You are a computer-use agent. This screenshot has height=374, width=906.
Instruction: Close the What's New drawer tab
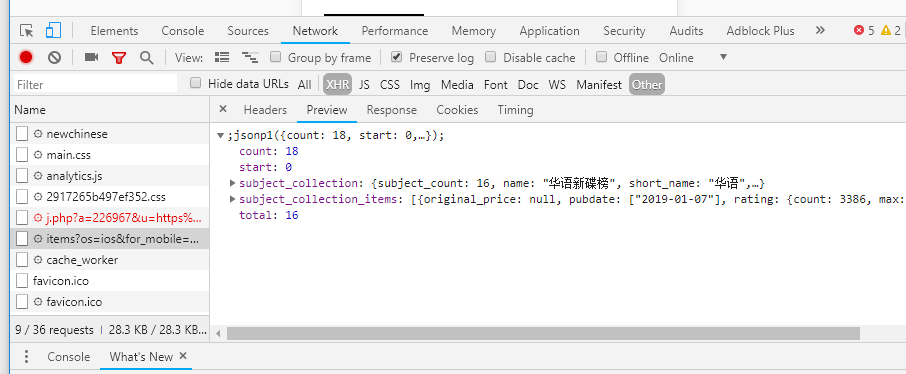click(x=183, y=356)
